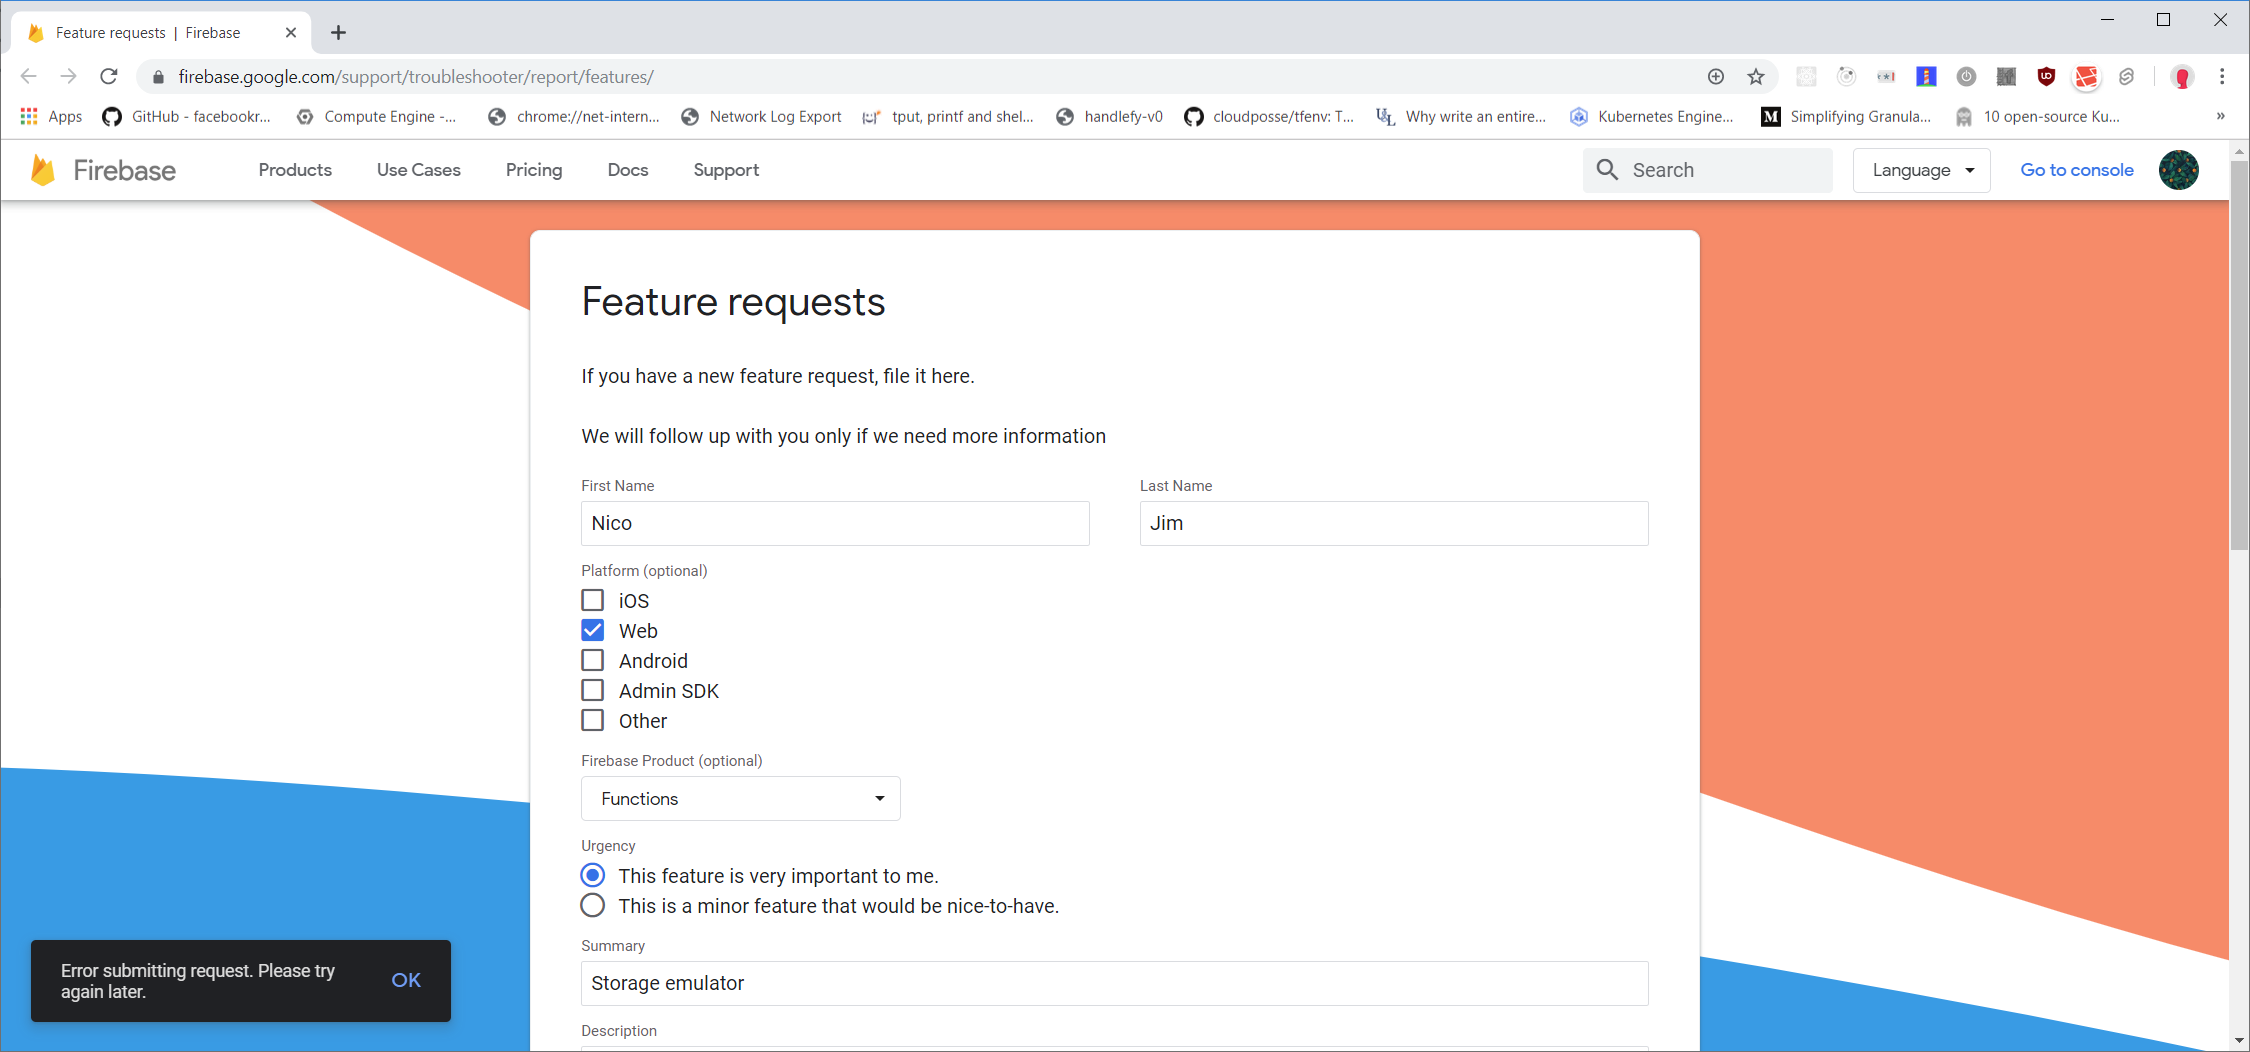Click the search magnifier icon
The image size is (2250, 1052).
tap(1607, 170)
